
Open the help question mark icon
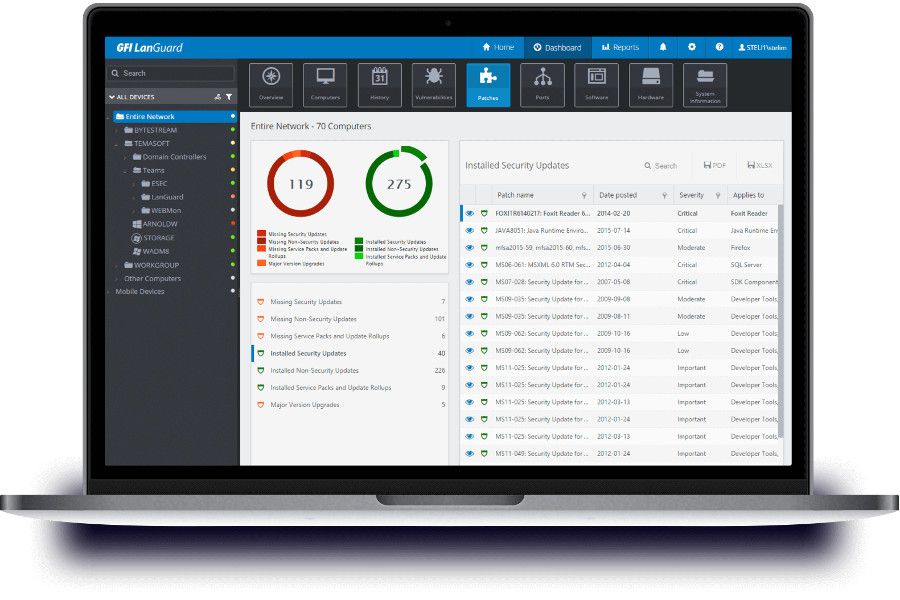[719, 47]
